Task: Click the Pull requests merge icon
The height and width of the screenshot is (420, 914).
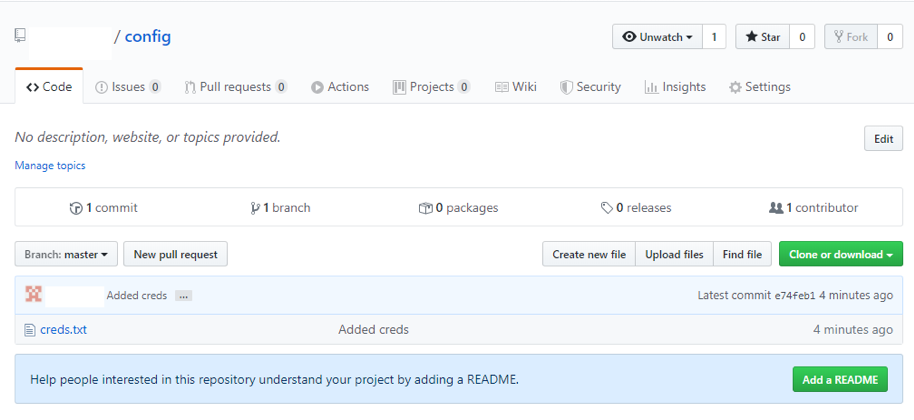Action: (189, 87)
